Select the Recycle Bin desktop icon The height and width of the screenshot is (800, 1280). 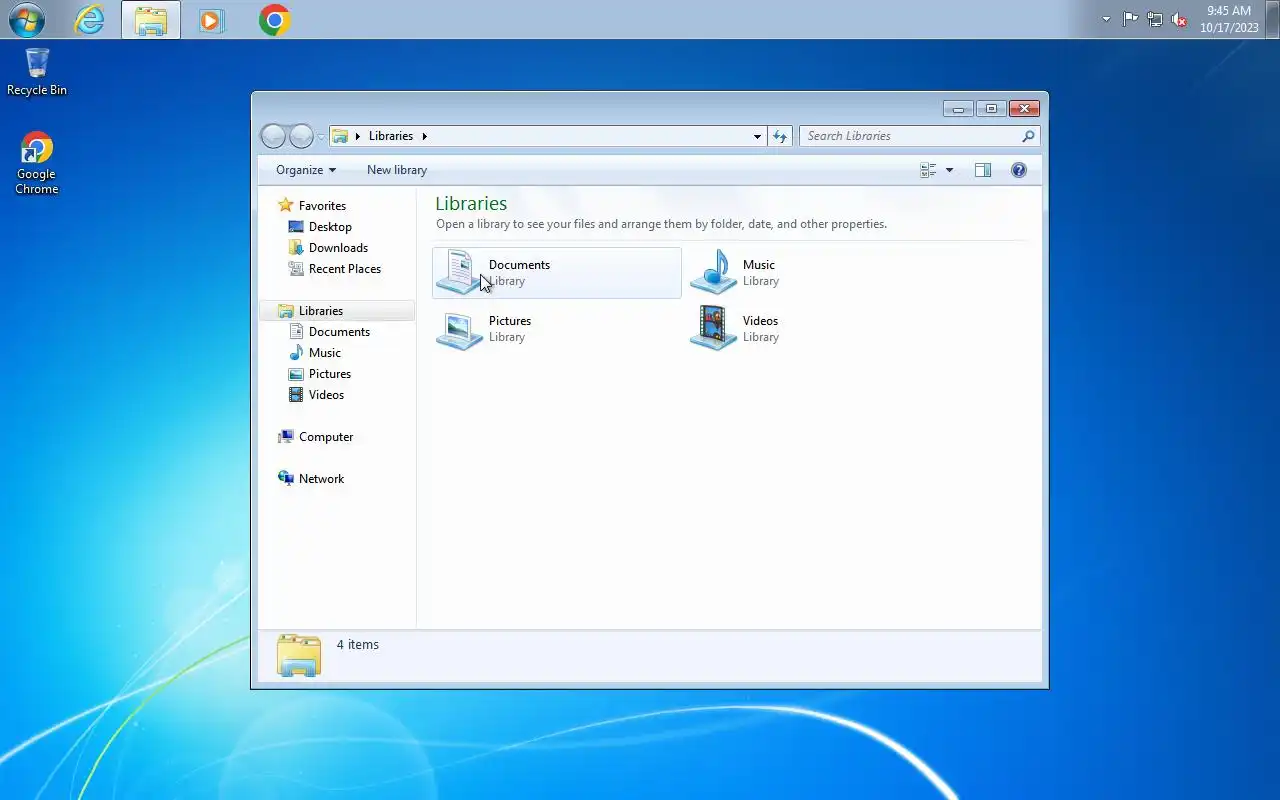point(37,72)
